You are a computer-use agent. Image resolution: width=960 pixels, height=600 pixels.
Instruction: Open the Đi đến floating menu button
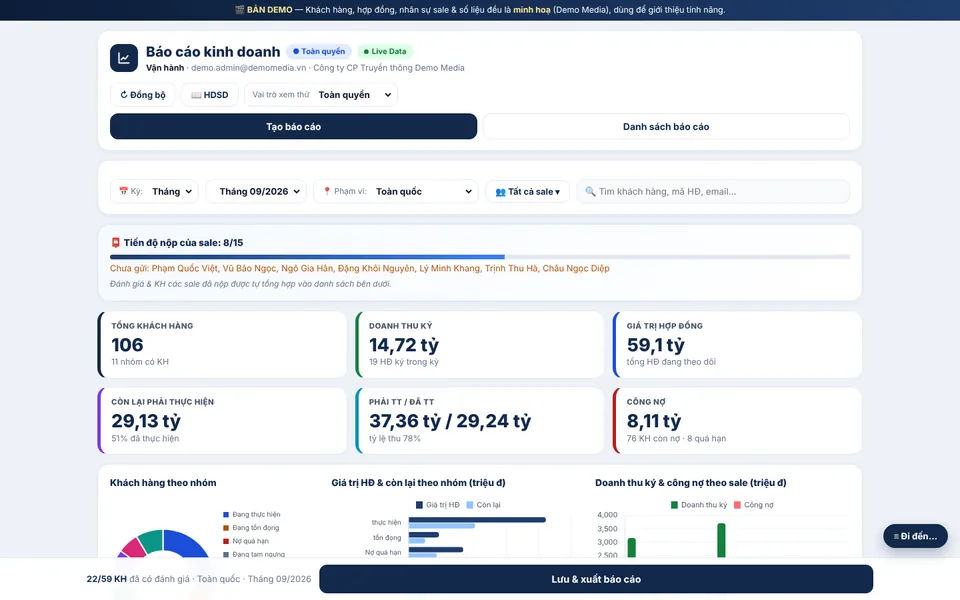[x=915, y=536]
